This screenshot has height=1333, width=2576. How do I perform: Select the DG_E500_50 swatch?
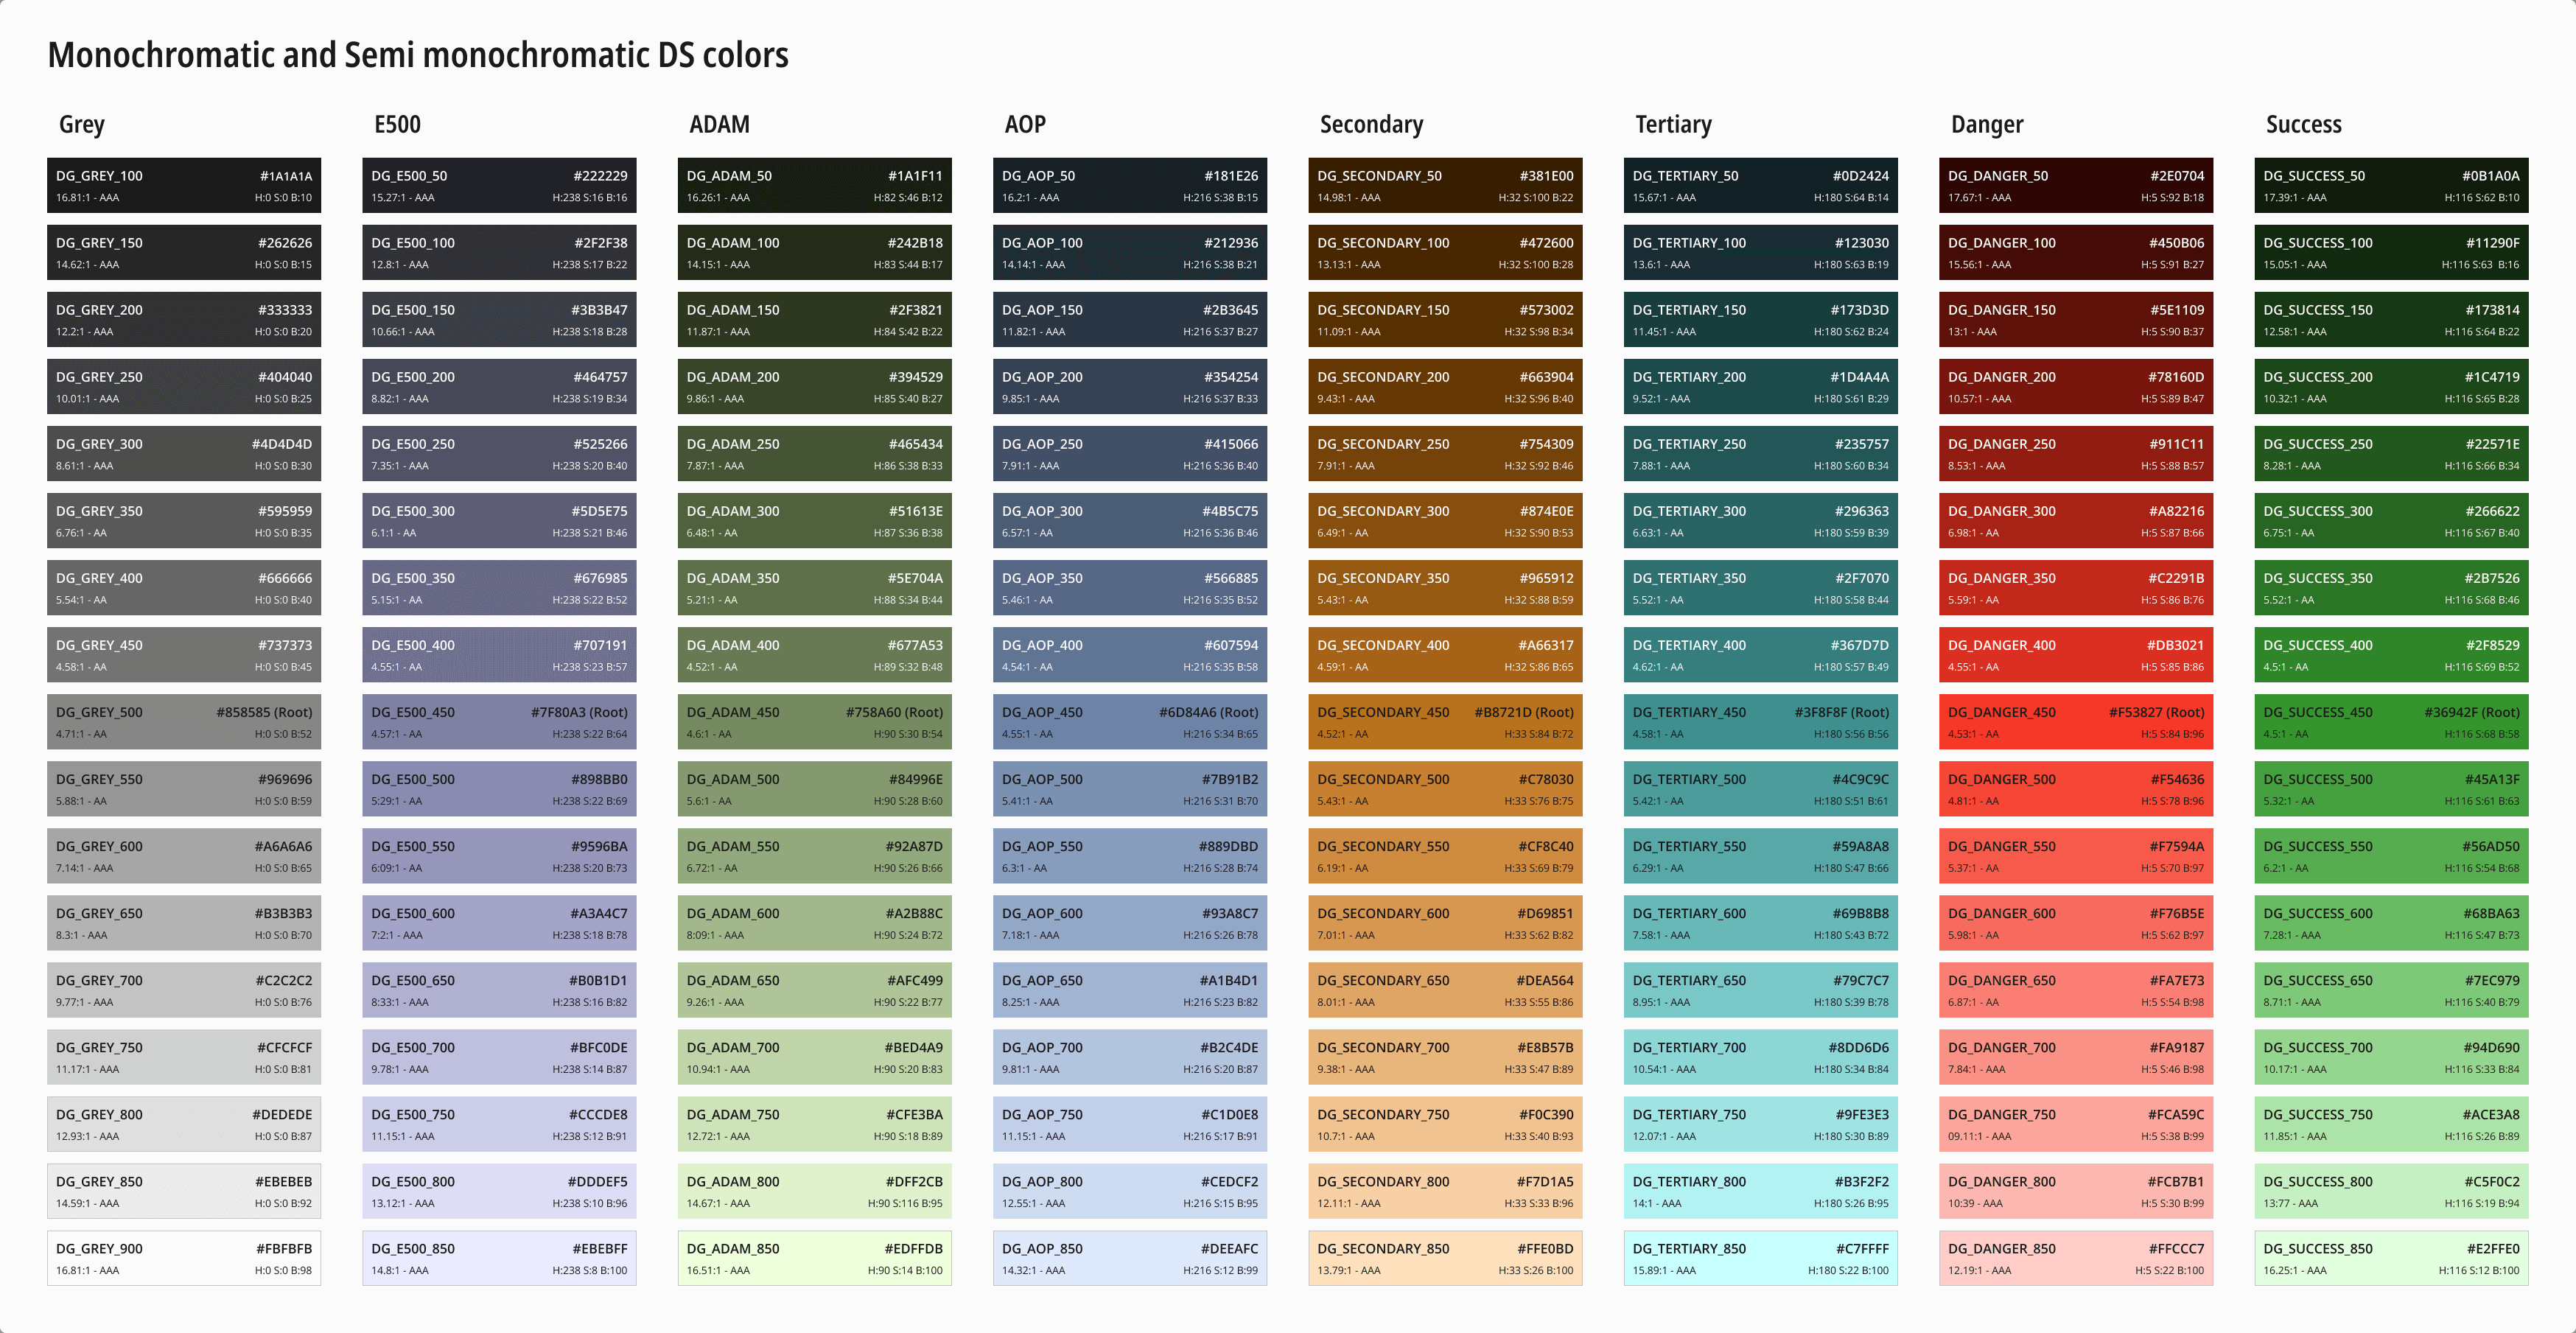[499, 185]
